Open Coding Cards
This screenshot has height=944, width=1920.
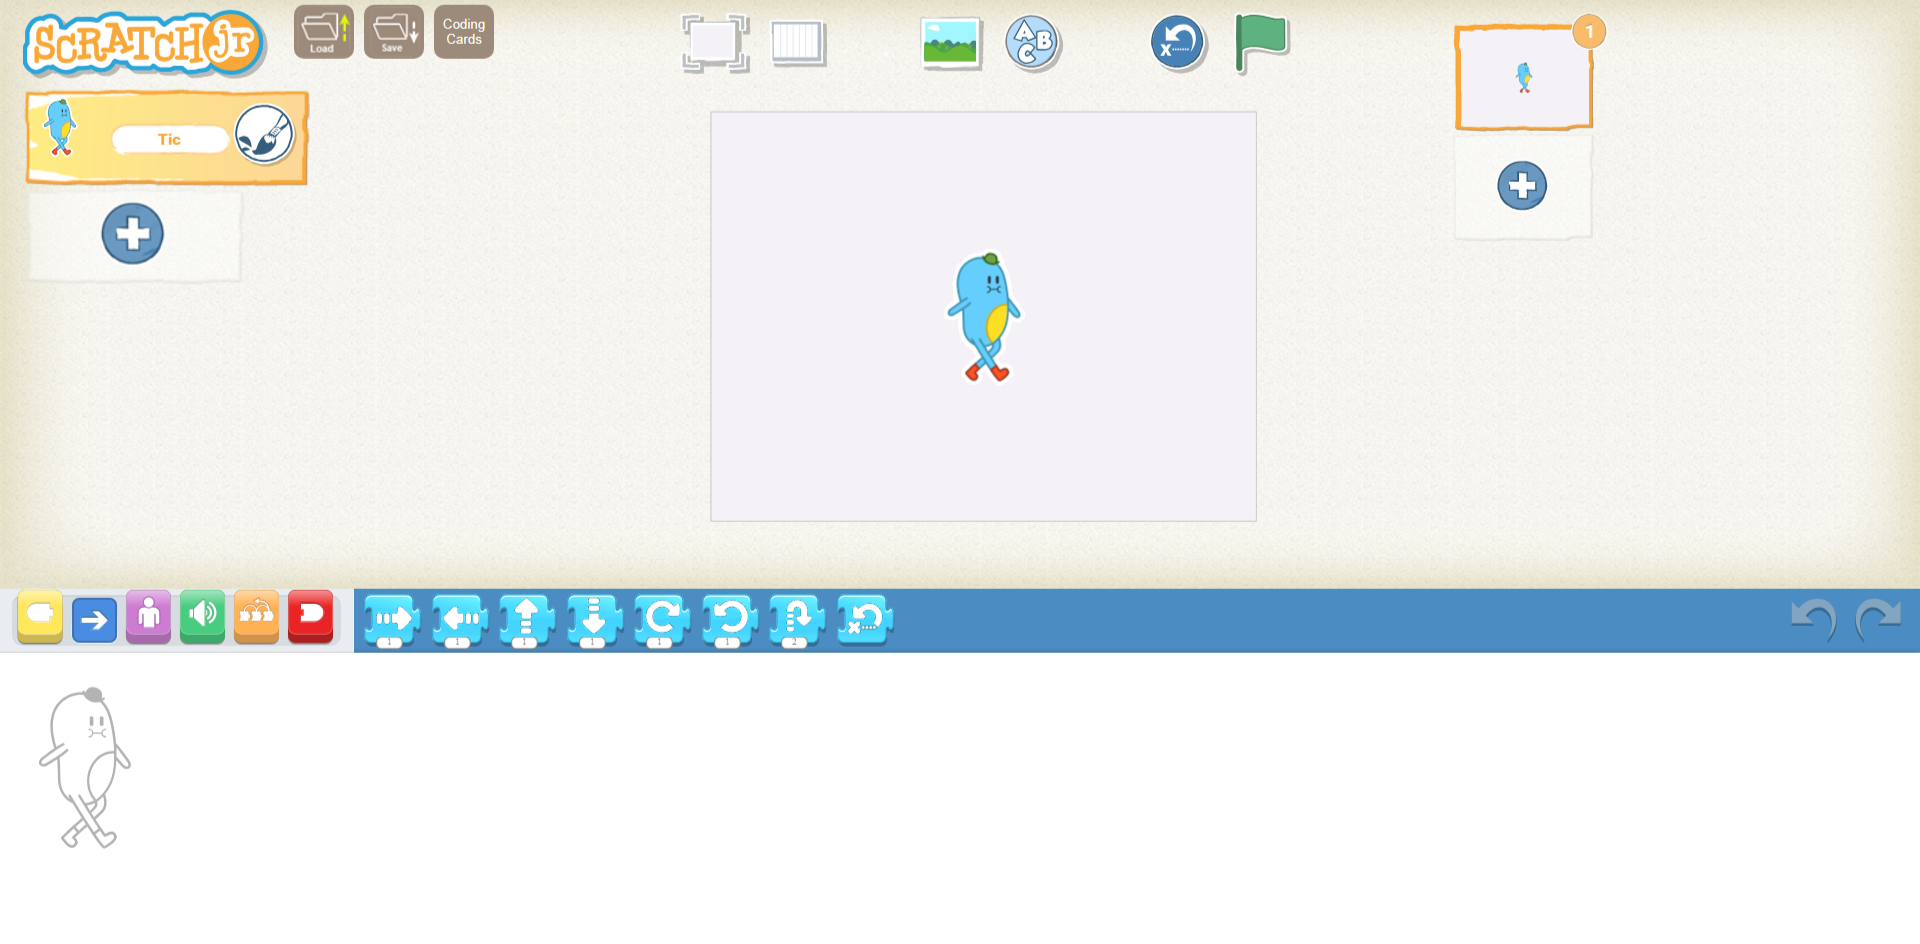tap(464, 32)
